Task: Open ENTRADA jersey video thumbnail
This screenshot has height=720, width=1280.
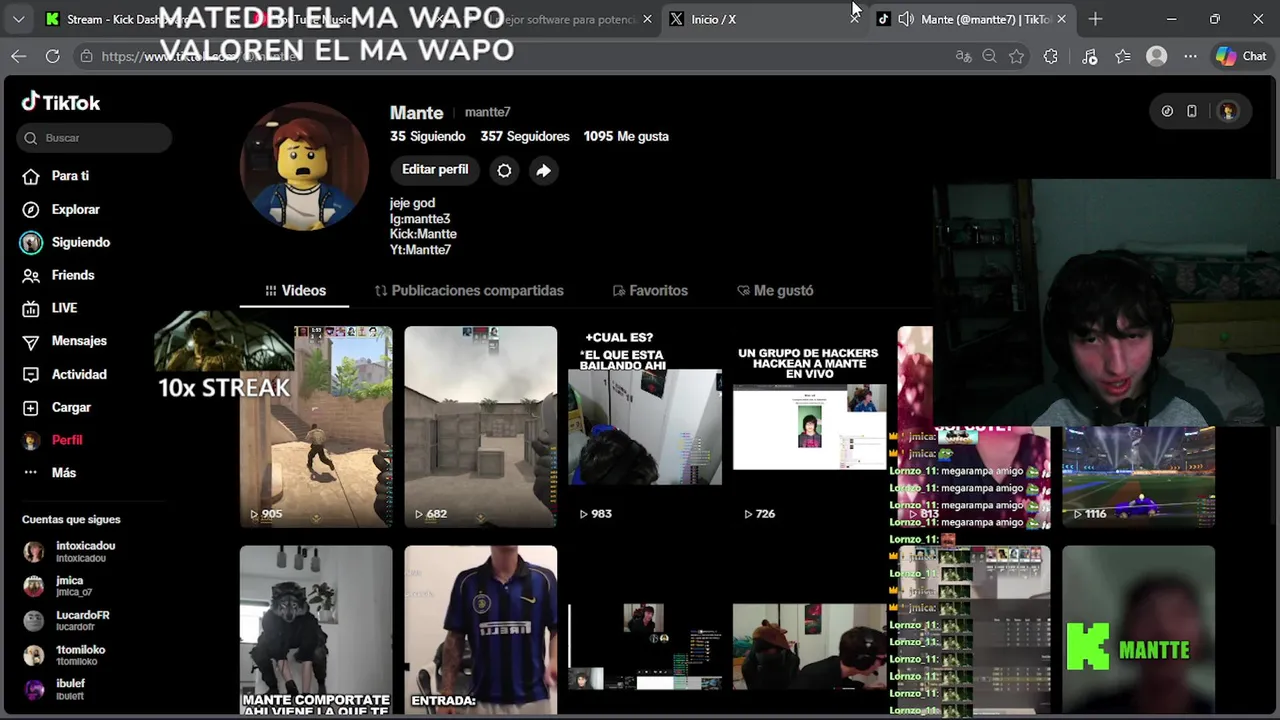Action: click(x=480, y=630)
